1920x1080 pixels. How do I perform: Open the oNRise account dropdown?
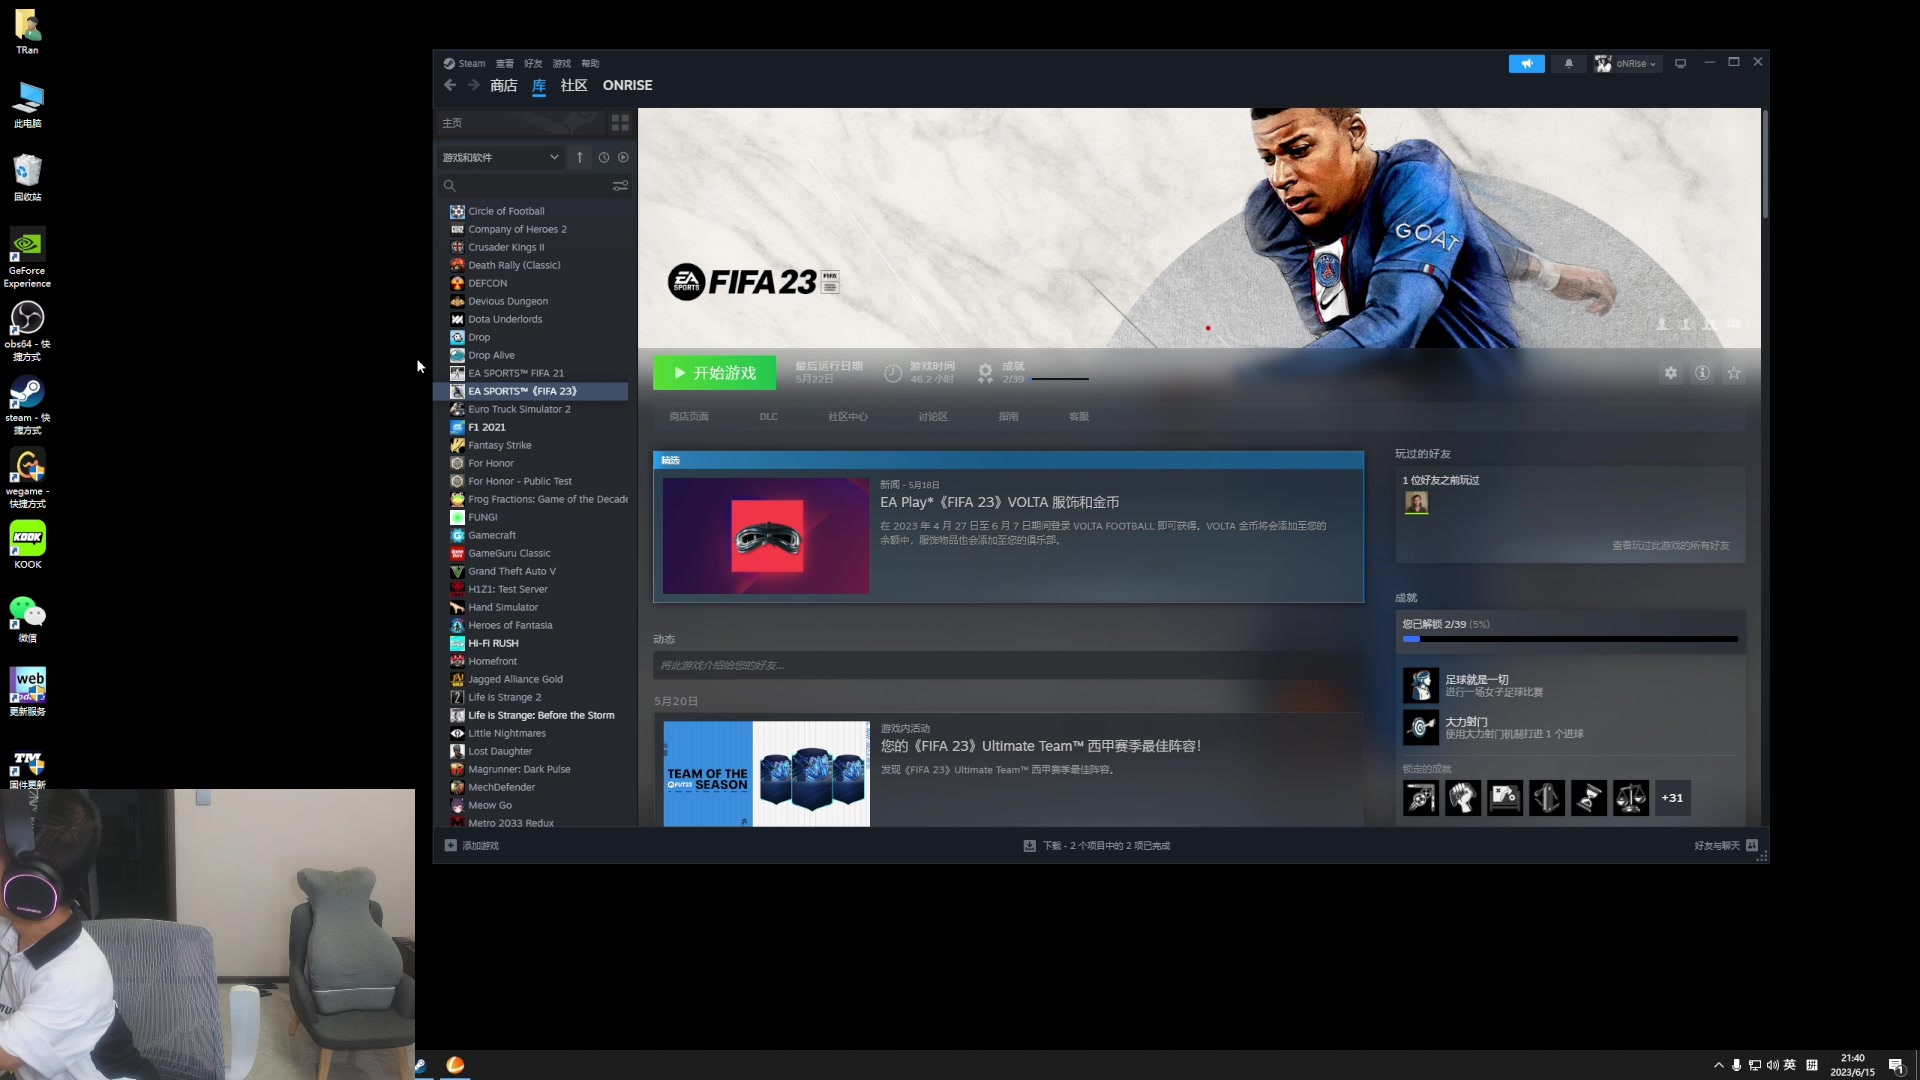1626,63
